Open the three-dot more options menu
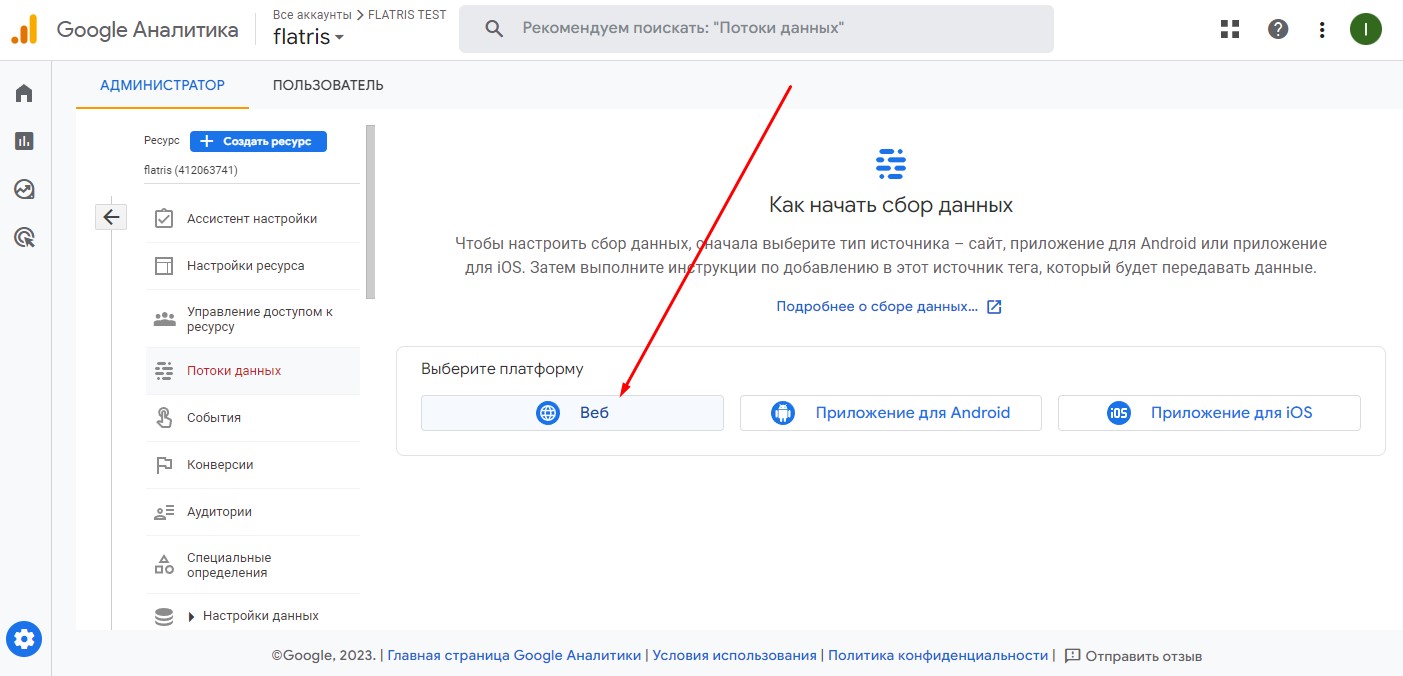 click(1322, 29)
